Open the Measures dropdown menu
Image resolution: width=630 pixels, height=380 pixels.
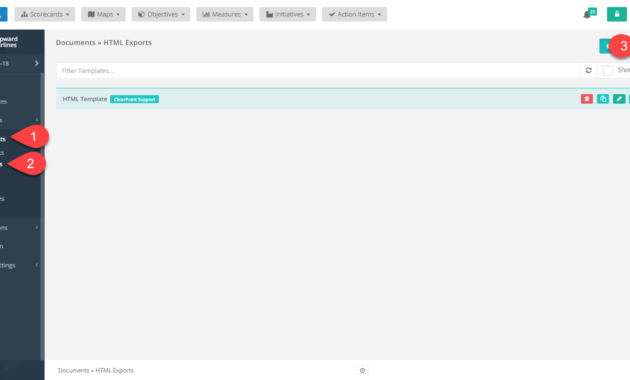pyautogui.click(x=225, y=14)
